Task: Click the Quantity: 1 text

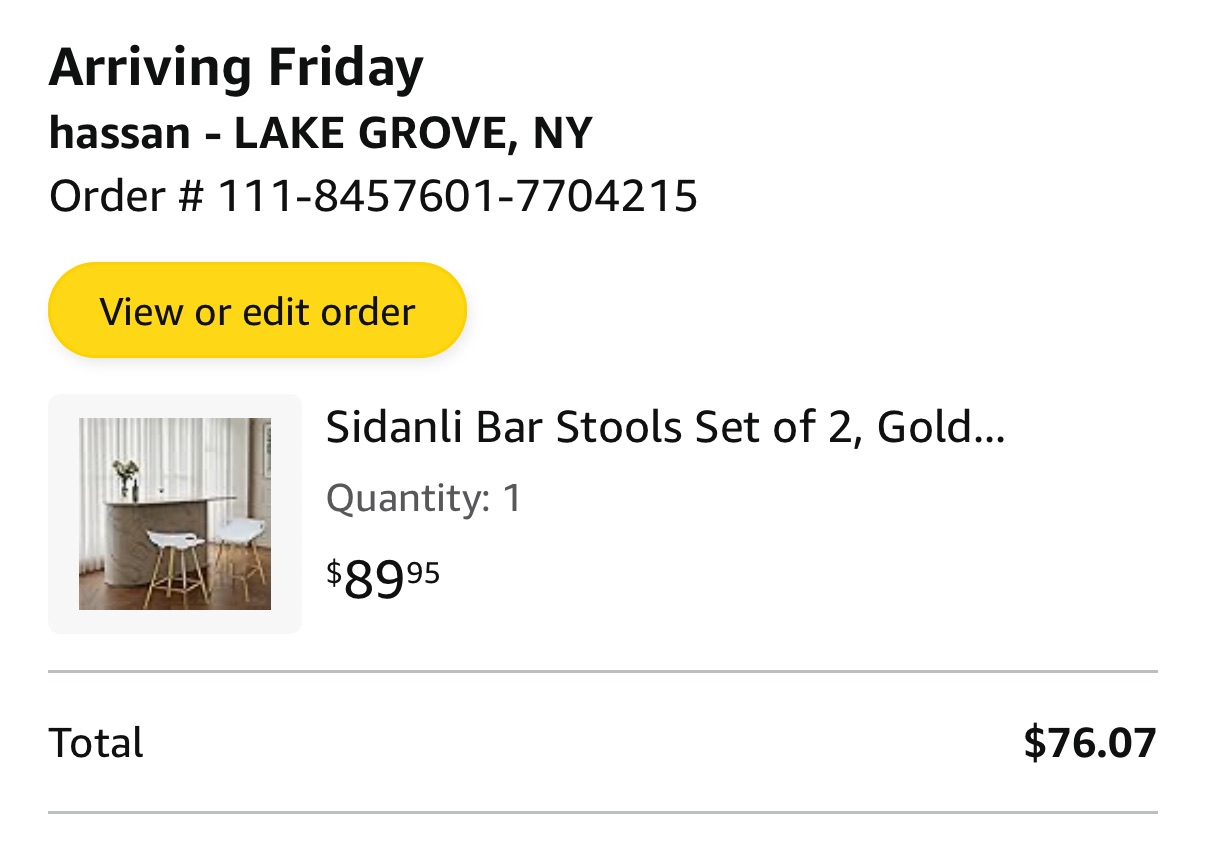Action: (423, 497)
